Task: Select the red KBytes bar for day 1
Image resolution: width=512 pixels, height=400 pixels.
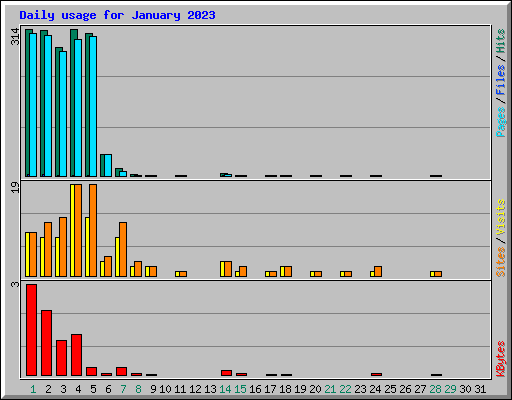Action: click(31, 330)
